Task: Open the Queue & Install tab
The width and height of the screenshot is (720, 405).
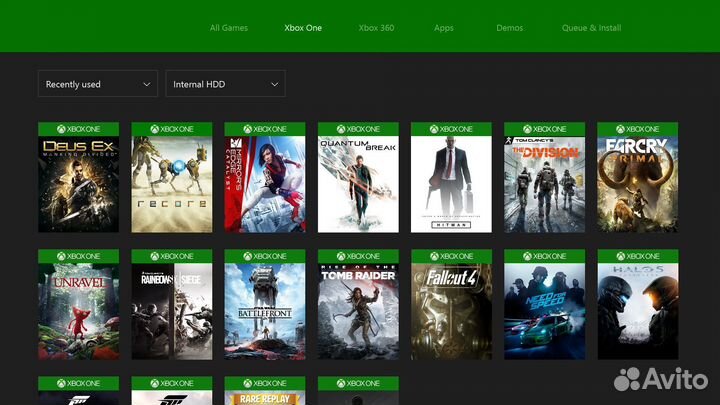Action: [591, 28]
